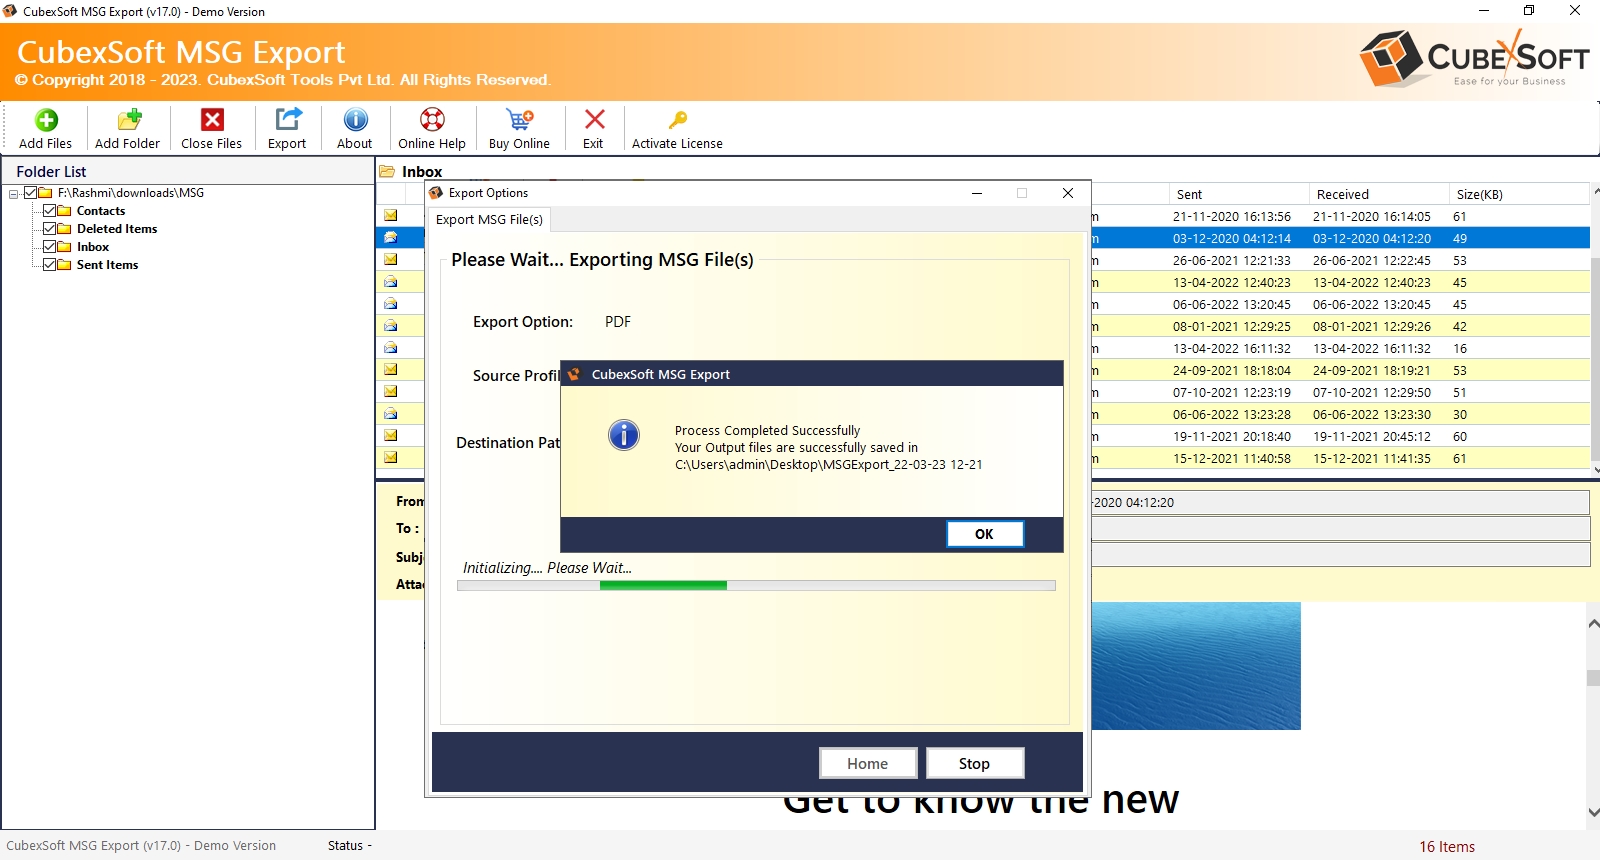Click the Home button in Export Options
Screen dimensions: 1600x860
[868, 763]
